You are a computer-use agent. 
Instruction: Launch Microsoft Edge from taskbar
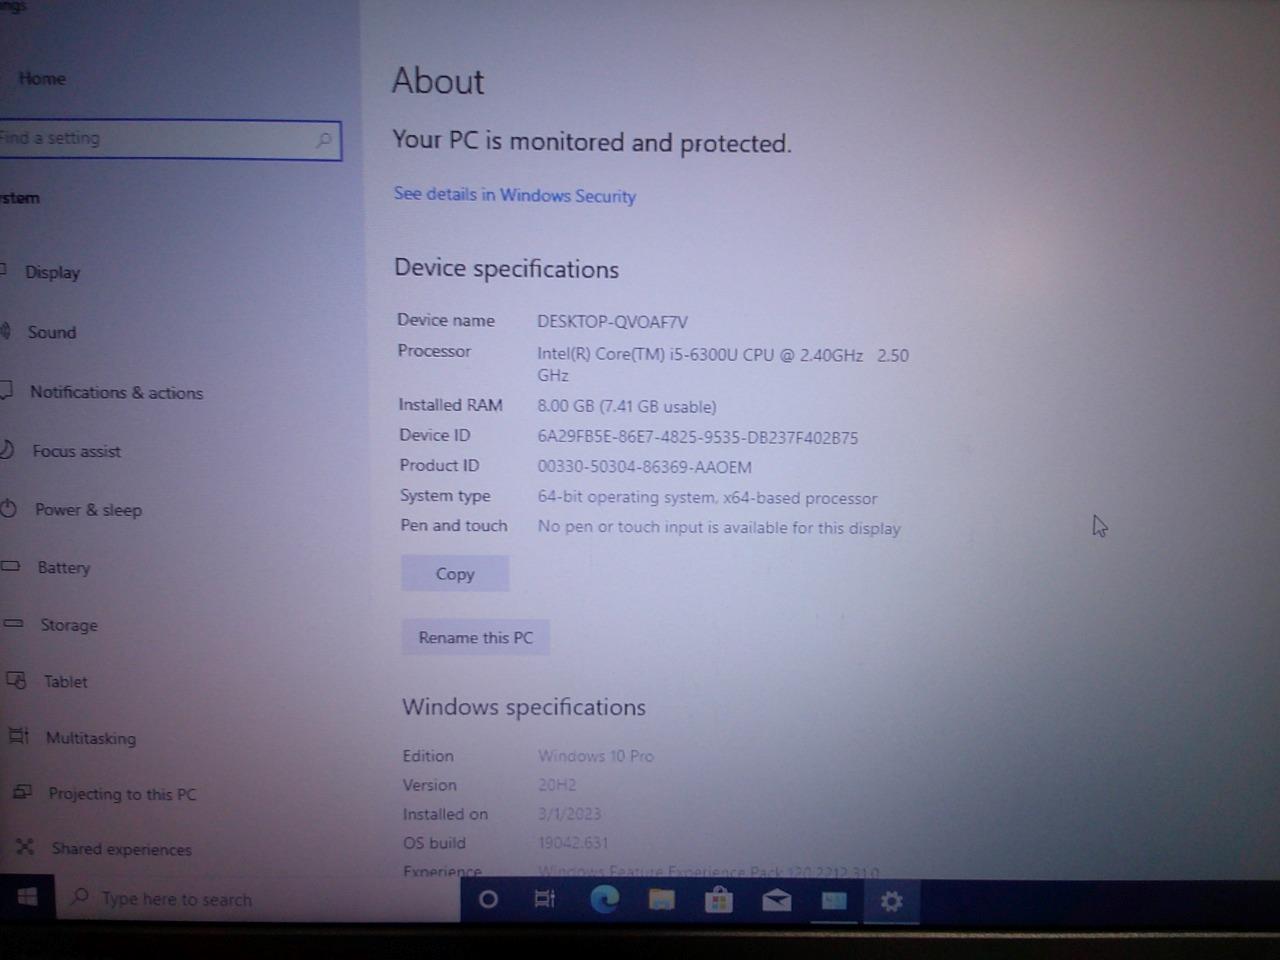pos(604,900)
